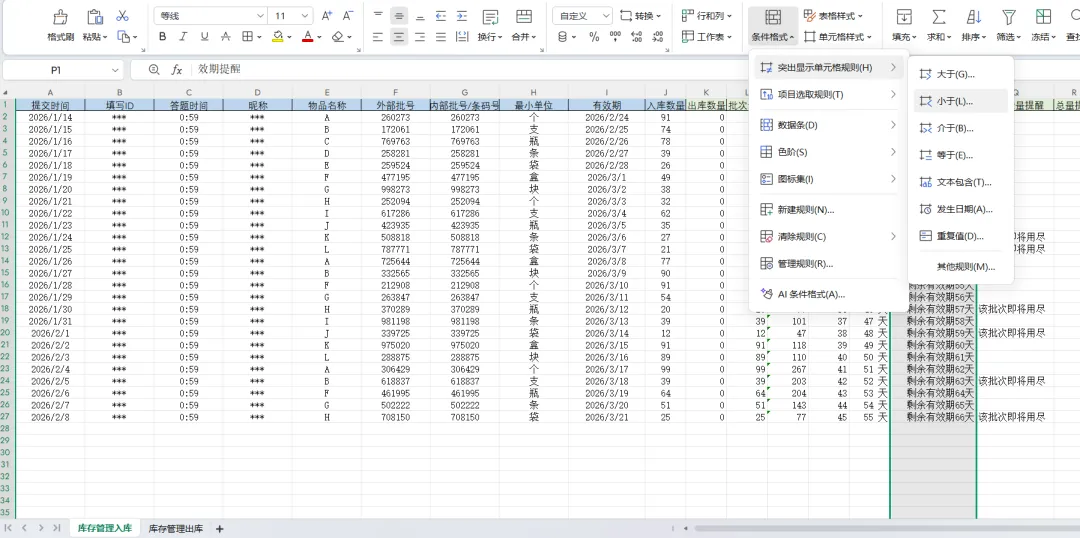Click the merge cells (合并) icon

pyautogui.click(x=523, y=17)
